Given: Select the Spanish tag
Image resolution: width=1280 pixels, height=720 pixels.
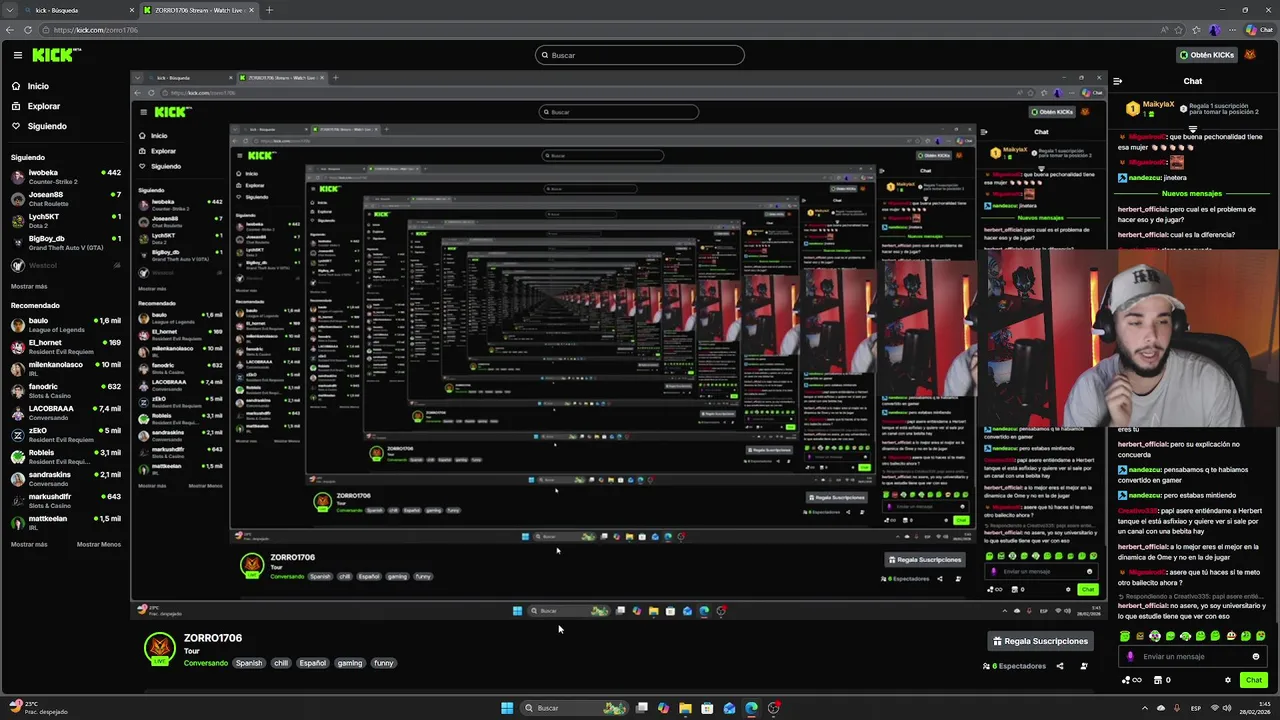Looking at the screenshot, I should tap(249, 663).
